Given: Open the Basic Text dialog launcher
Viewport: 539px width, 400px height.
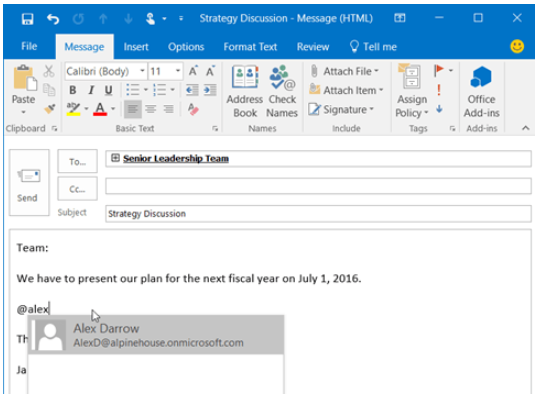Looking at the screenshot, I should tap(215, 129).
